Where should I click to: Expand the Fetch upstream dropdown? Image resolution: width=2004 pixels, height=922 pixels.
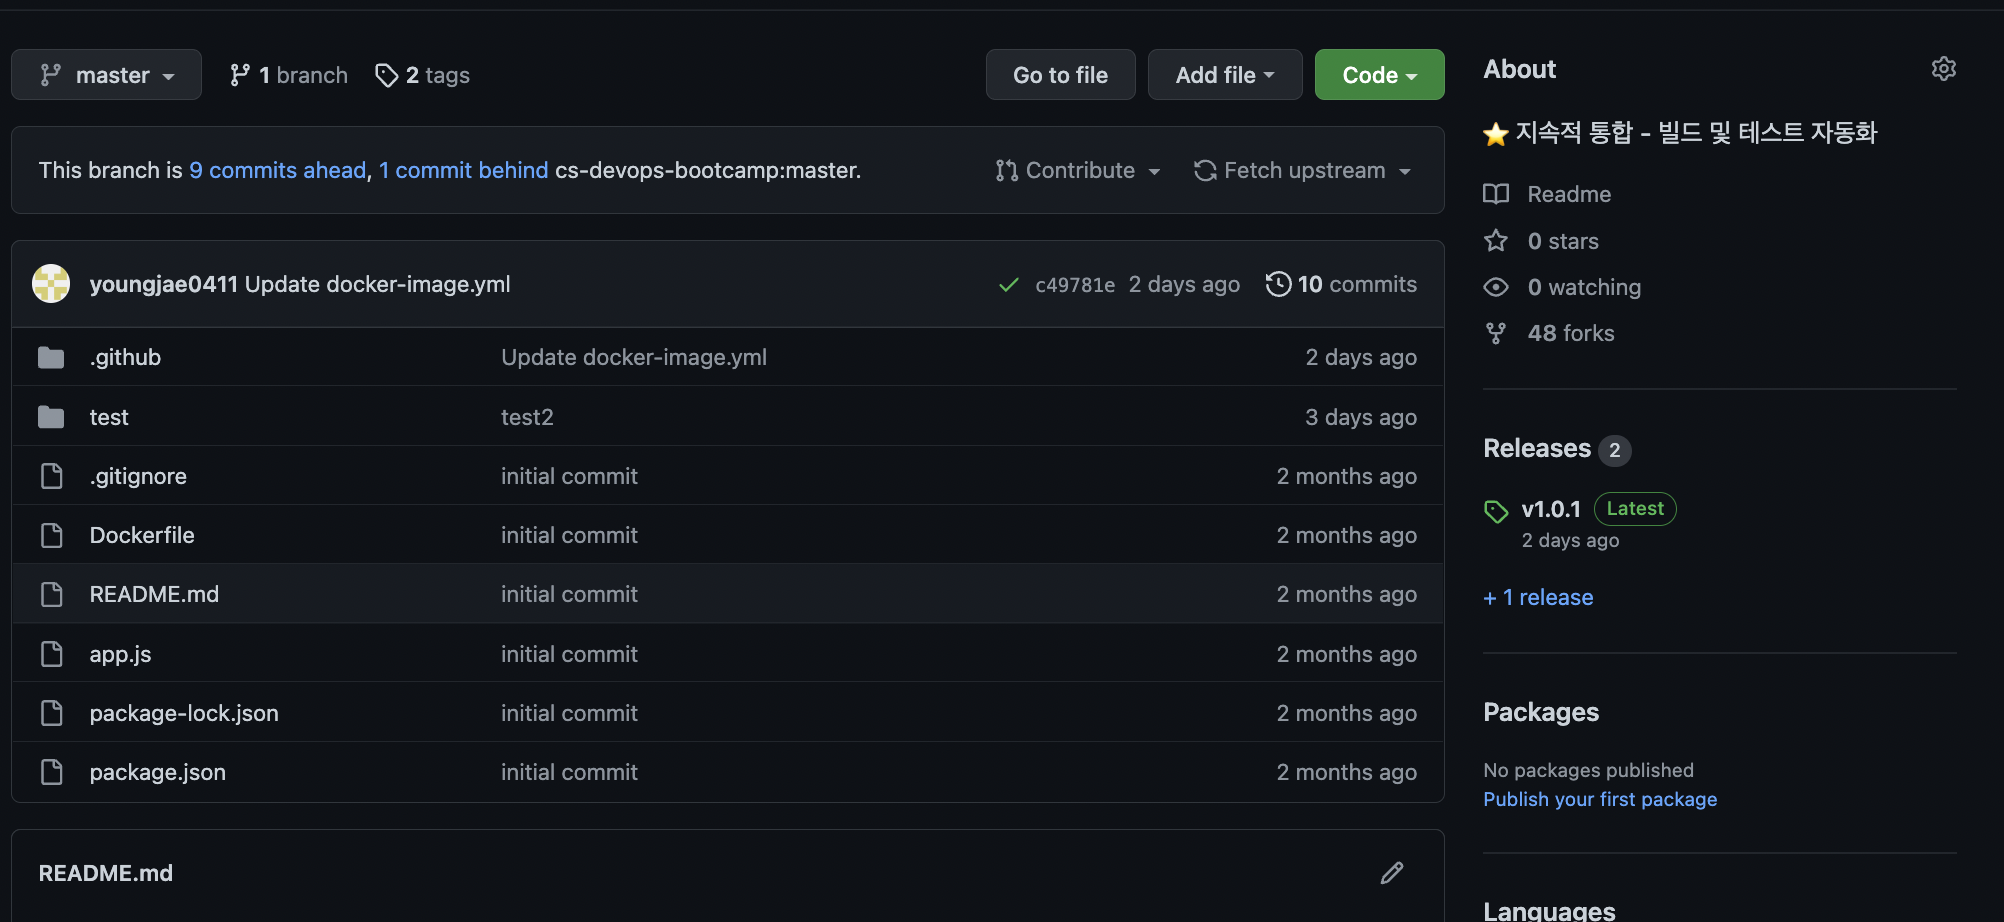(x=1302, y=170)
